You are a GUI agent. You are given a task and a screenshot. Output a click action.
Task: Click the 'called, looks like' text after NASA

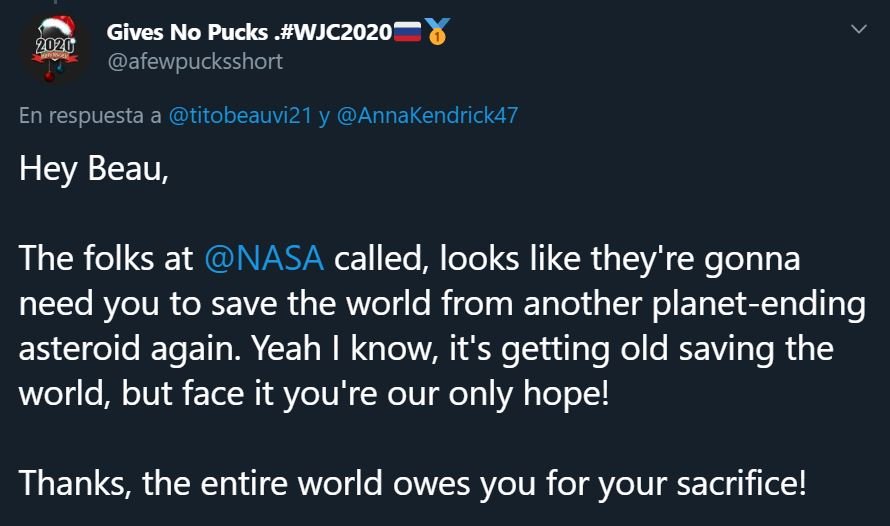(x=457, y=258)
